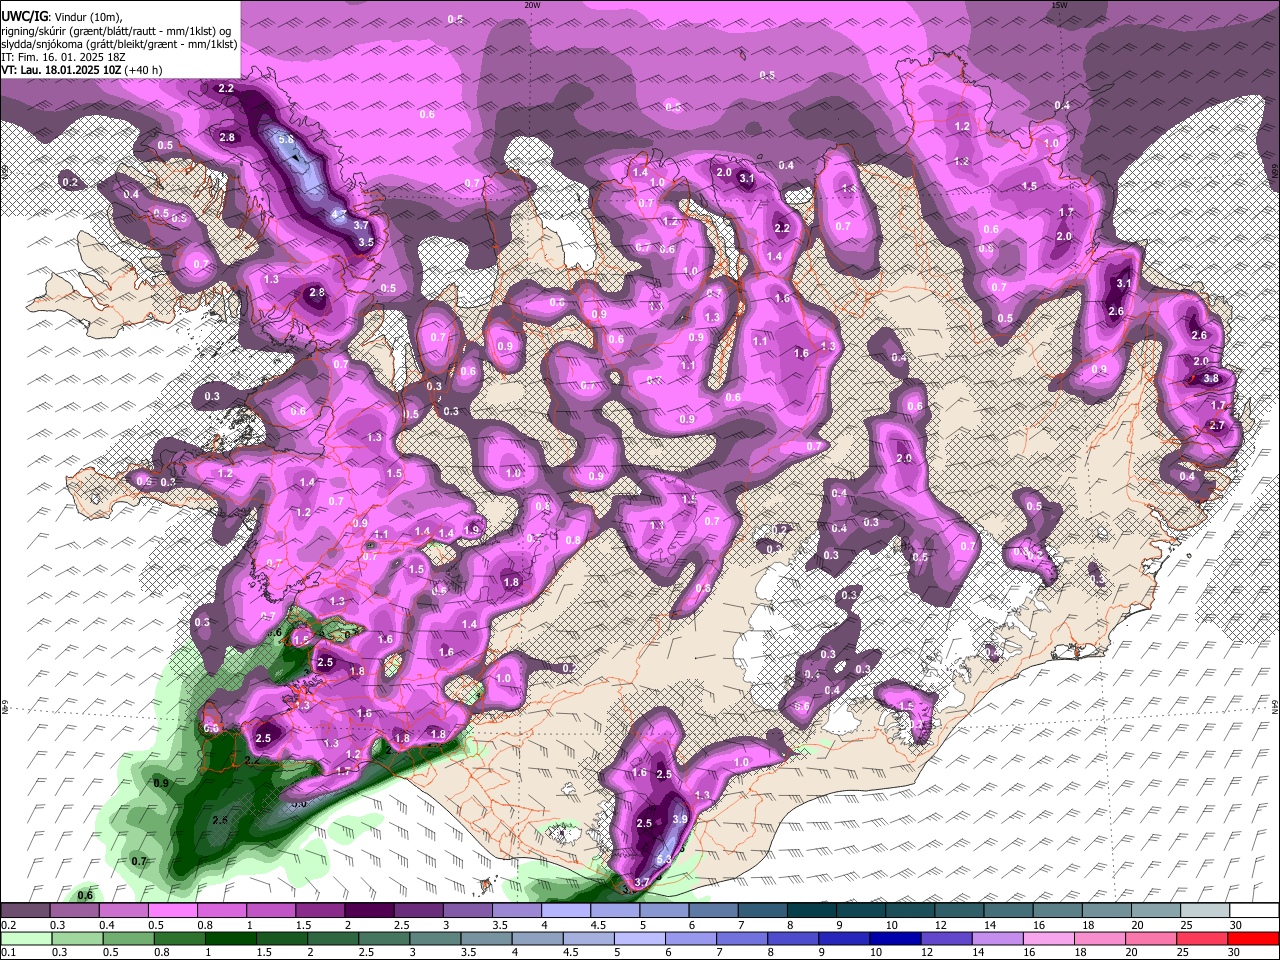Click the 'IT: Fim. 16. 01. 2025 18Z' line
Viewport: 1280px width, 960px height.
point(61,57)
